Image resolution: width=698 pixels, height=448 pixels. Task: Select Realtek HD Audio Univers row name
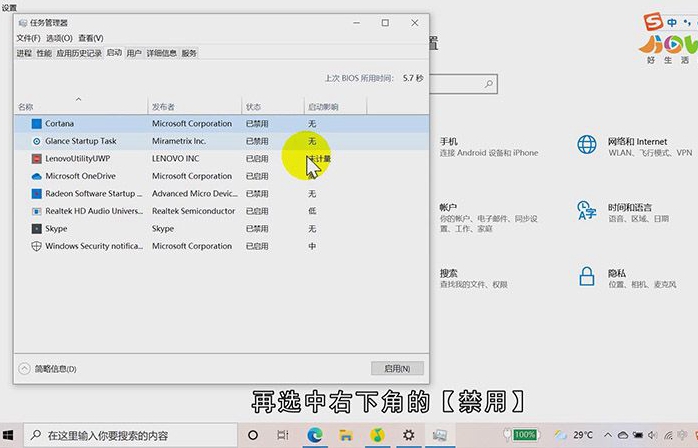pyautogui.click(x=94, y=211)
